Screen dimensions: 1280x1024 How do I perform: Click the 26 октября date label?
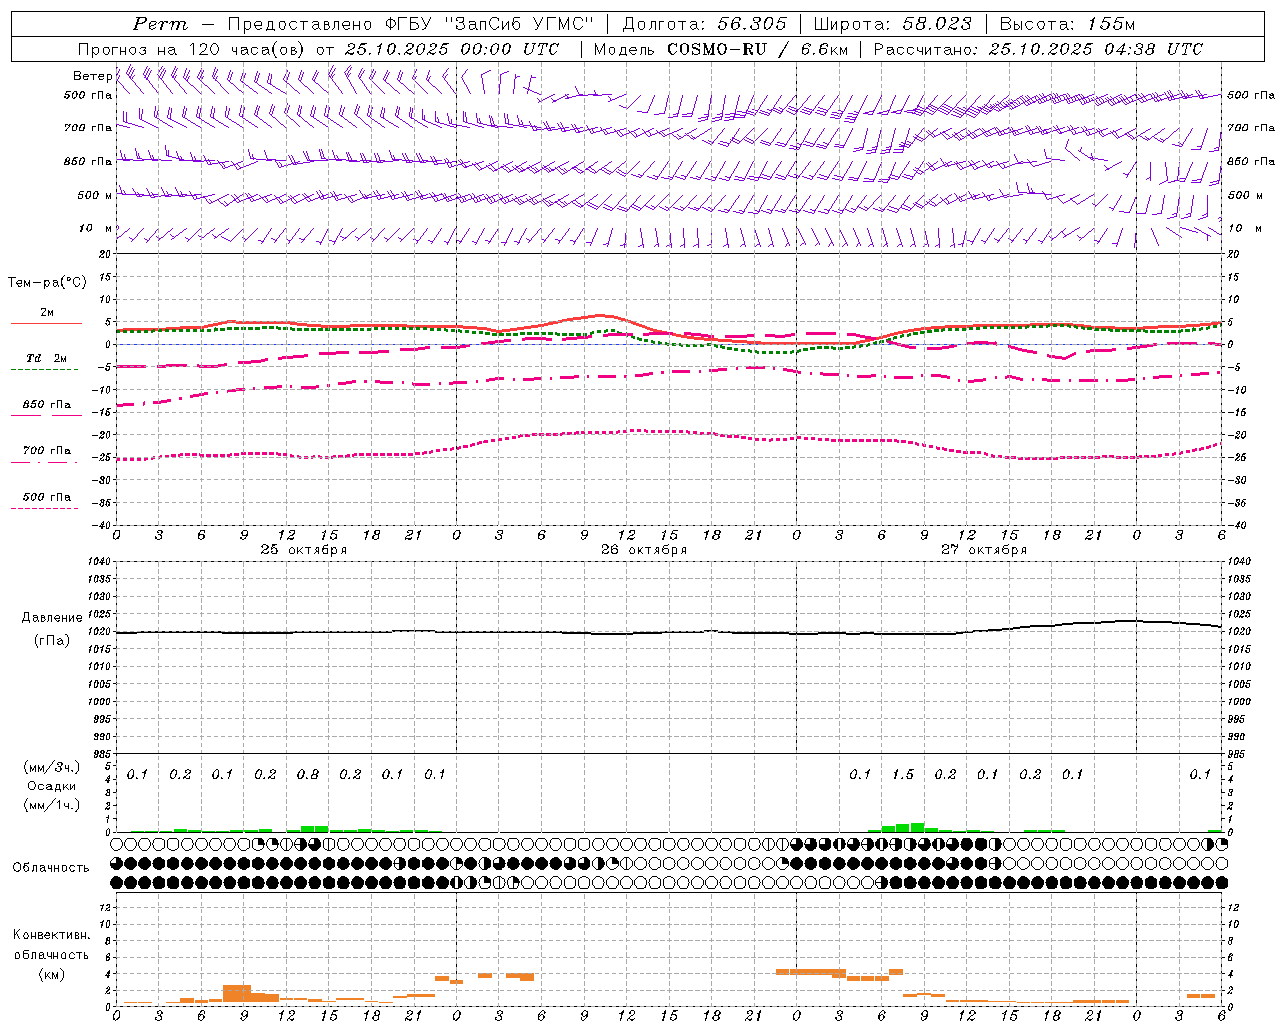click(644, 550)
